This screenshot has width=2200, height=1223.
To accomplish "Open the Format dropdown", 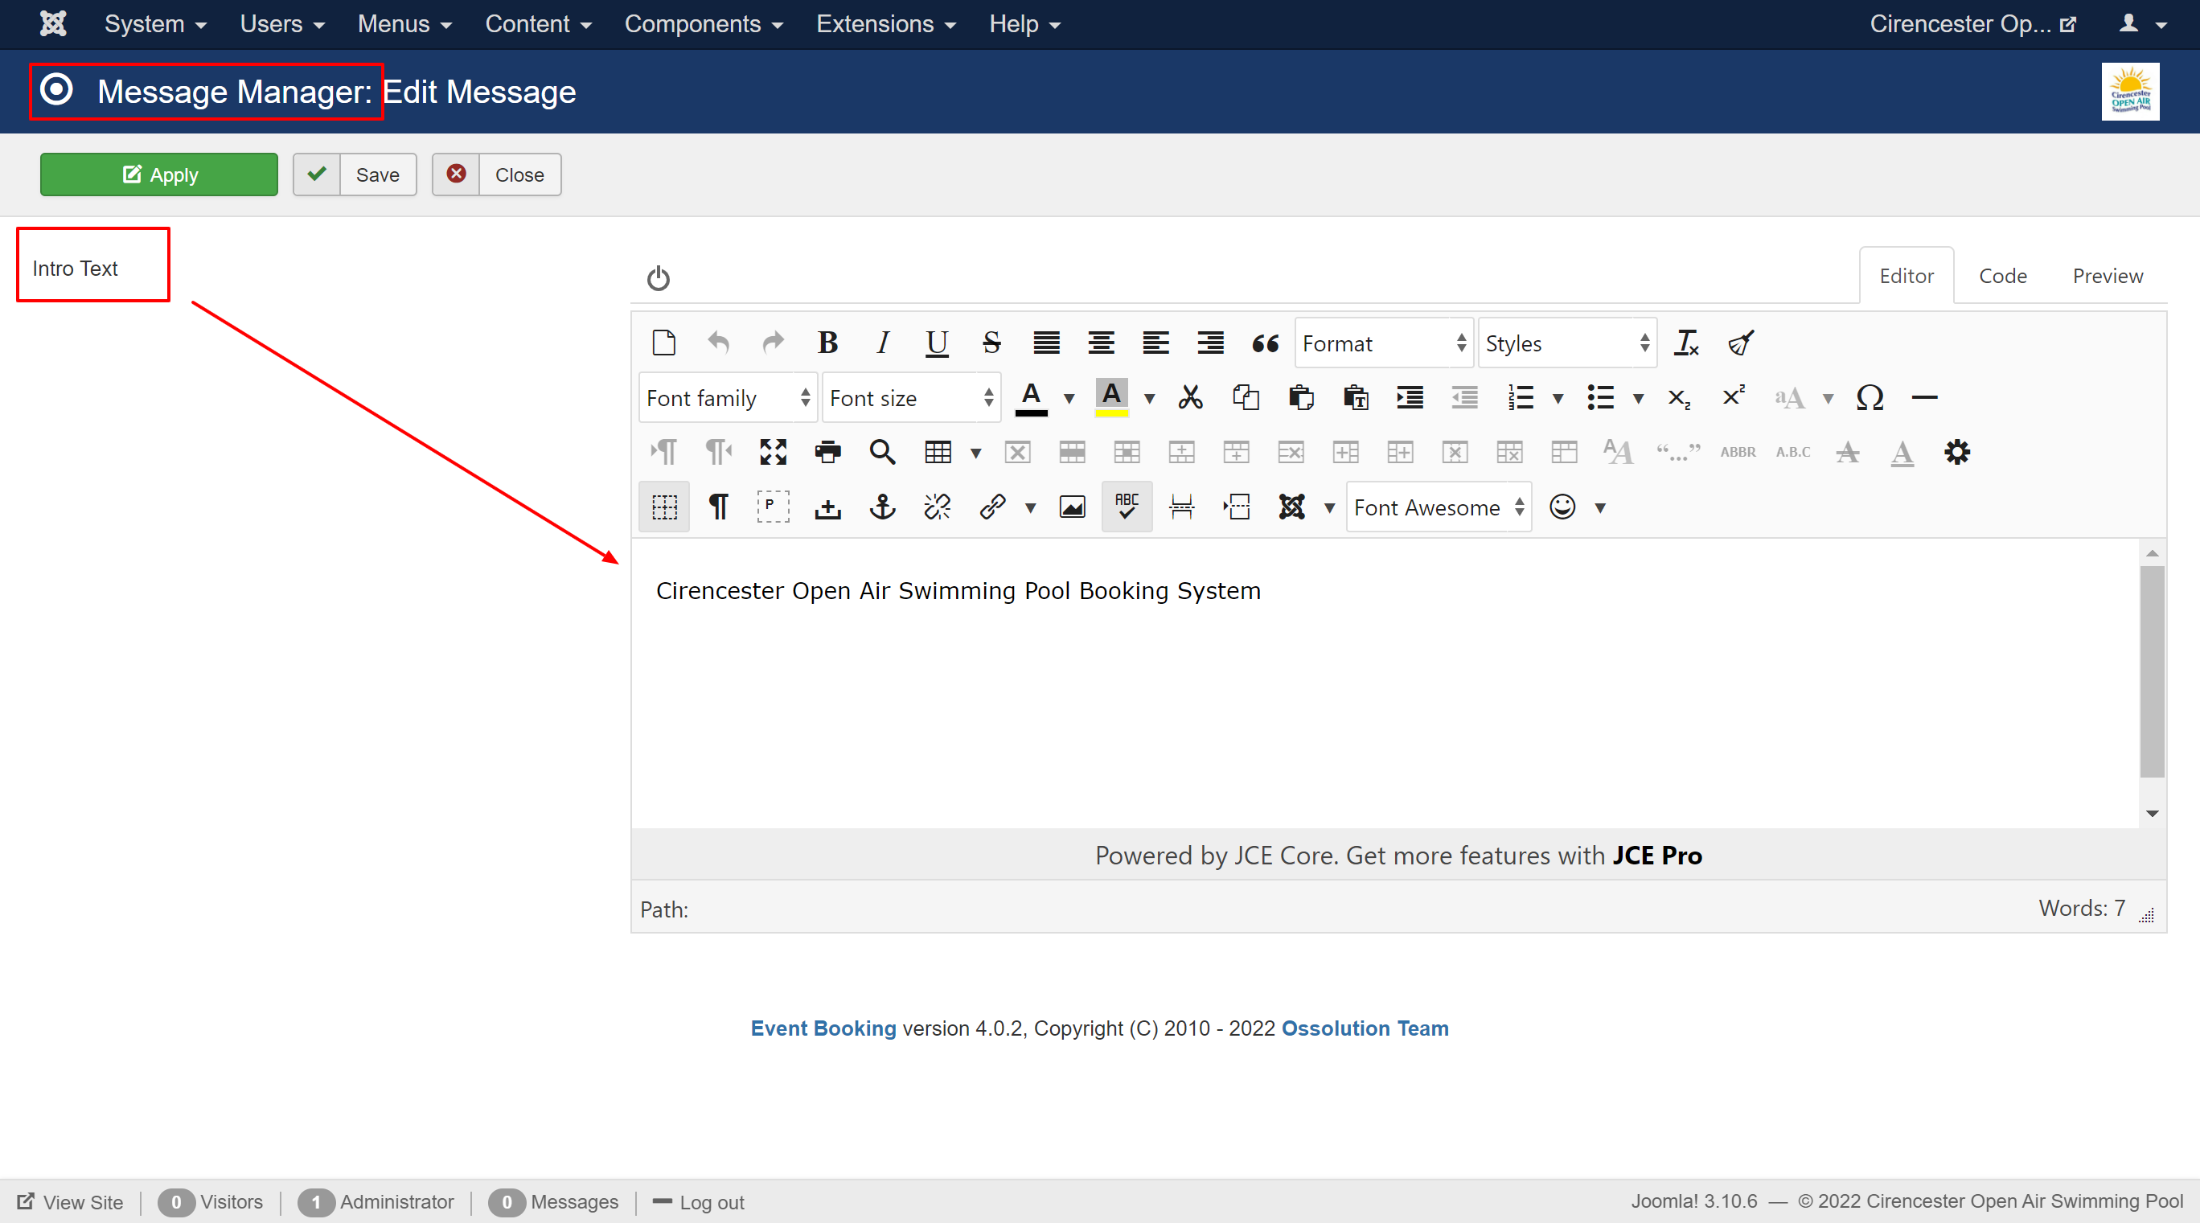I will [1383, 343].
